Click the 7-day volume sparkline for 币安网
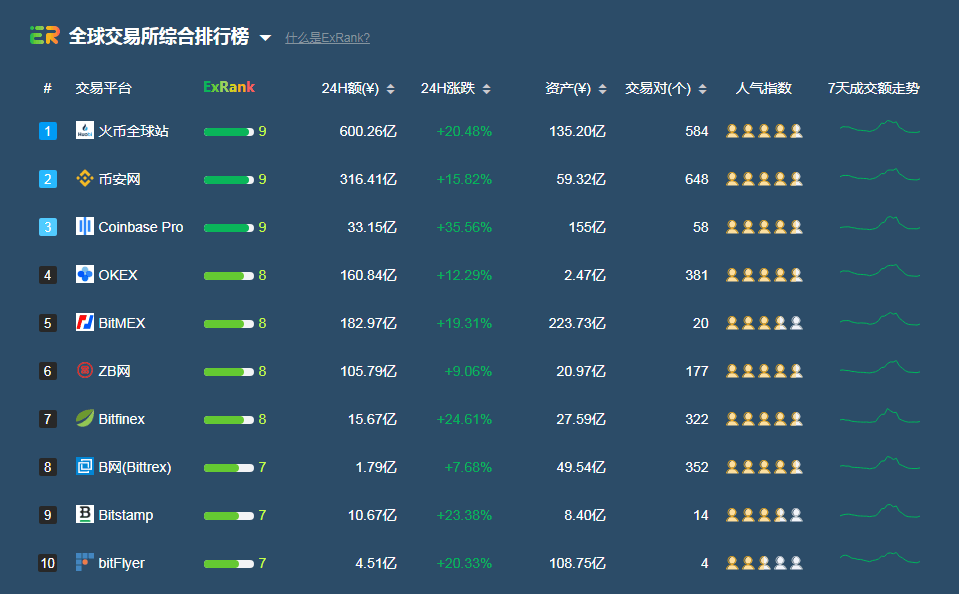The width and height of the screenshot is (959, 594). (879, 178)
